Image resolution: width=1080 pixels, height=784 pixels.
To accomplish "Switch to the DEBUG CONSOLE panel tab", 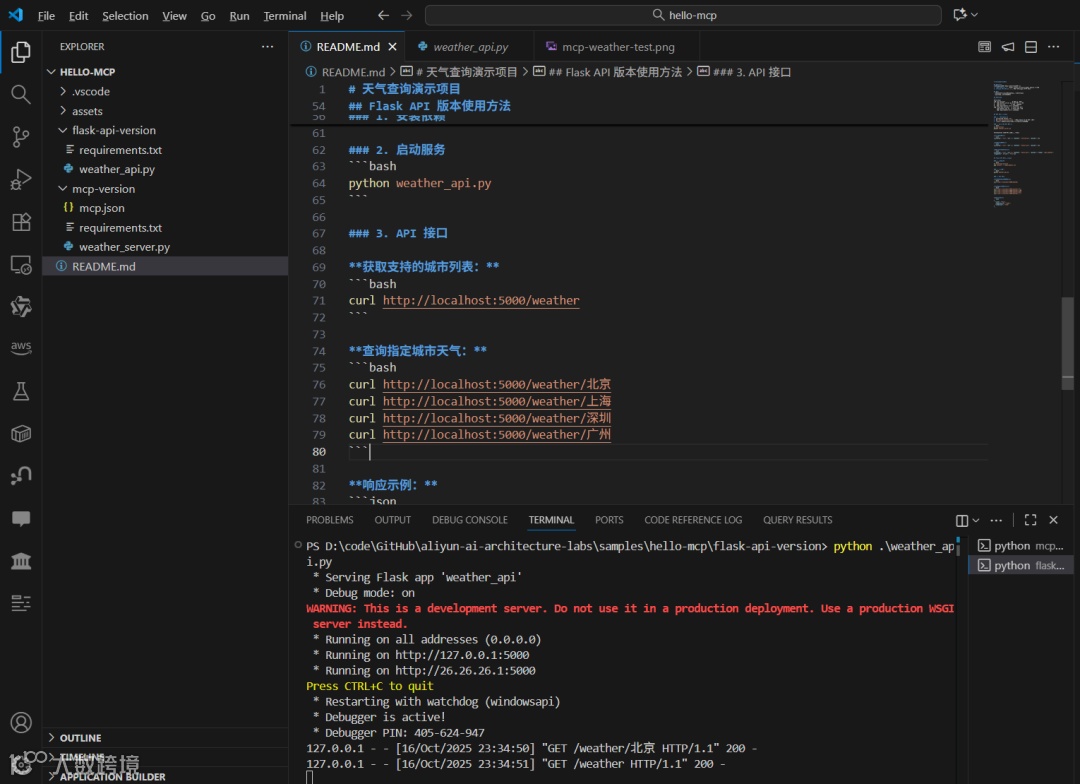I will 469,520.
